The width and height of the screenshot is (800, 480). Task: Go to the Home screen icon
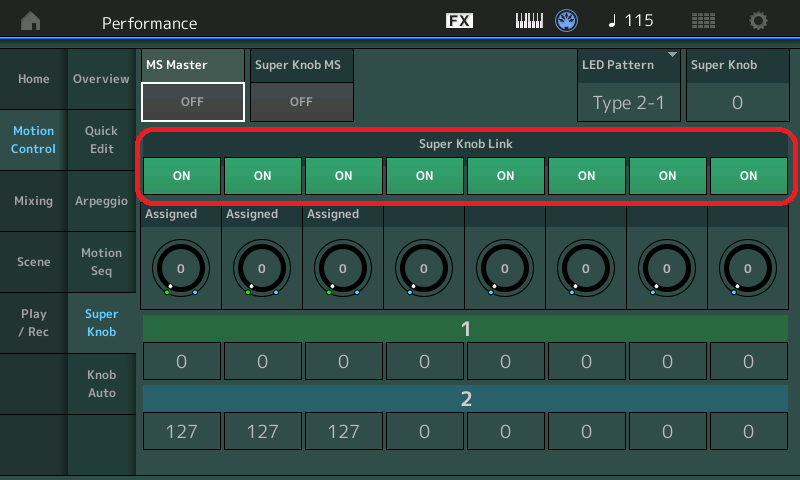tap(31, 21)
